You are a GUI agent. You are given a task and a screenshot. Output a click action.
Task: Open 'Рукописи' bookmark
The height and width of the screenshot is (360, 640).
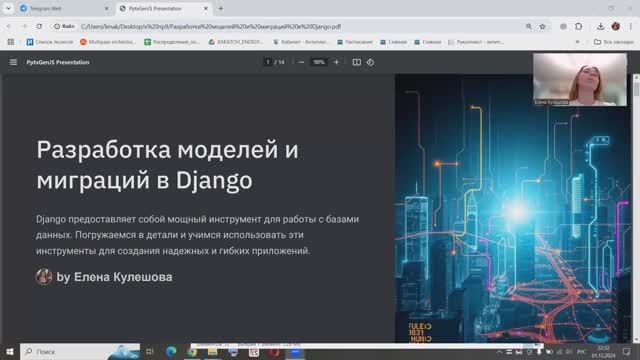click(476, 42)
